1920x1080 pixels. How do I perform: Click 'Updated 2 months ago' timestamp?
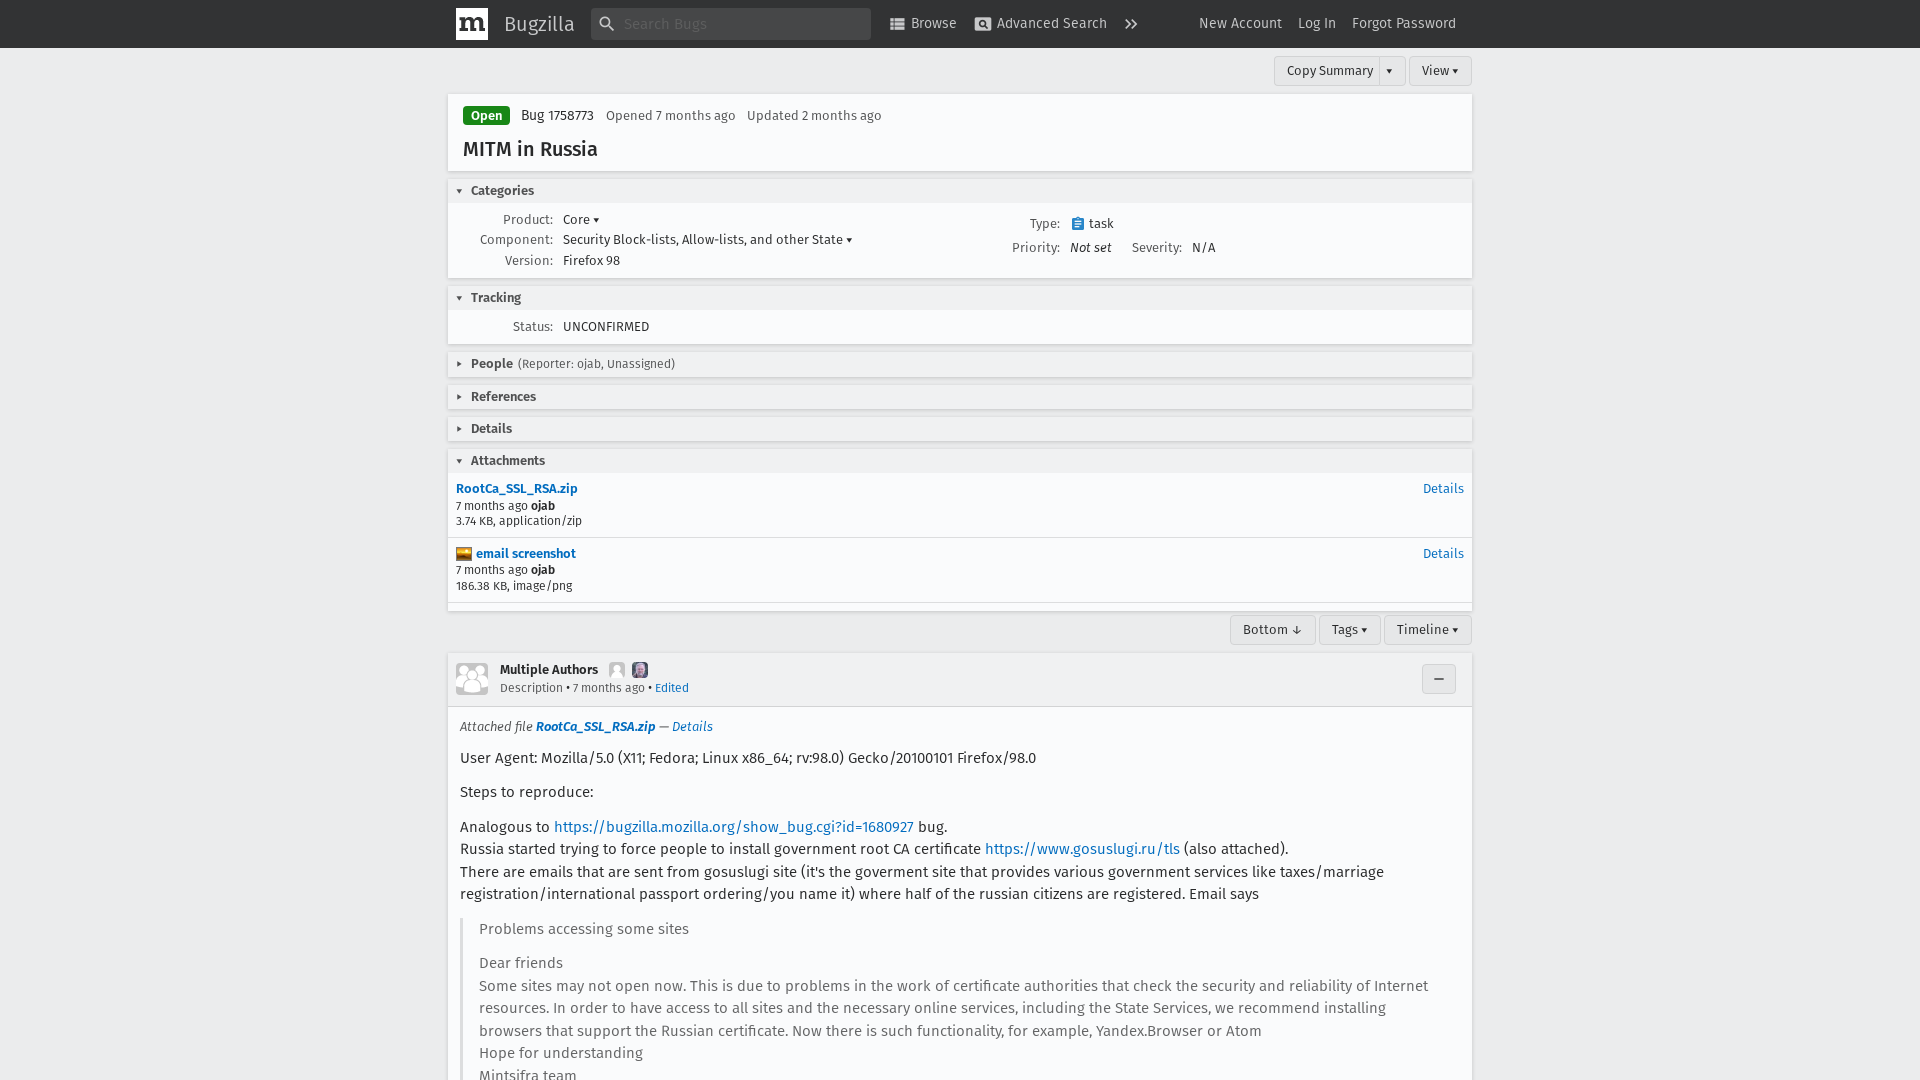[814, 116]
